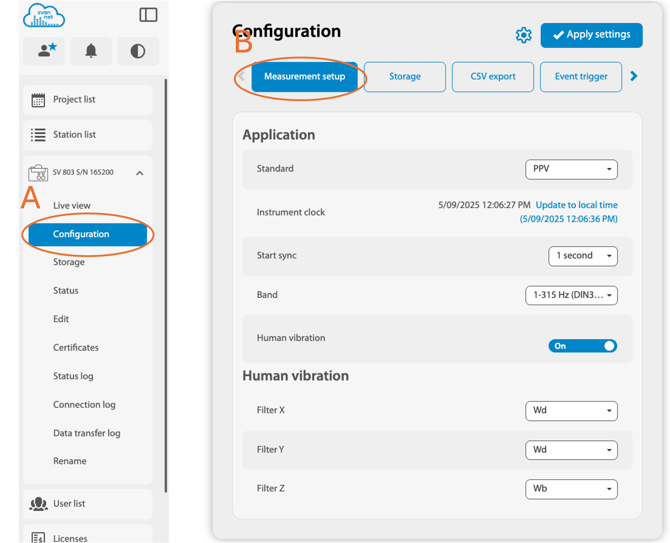This screenshot has height=543, width=670.
Task: Open the Filter Z dropdown
Action: click(571, 489)
